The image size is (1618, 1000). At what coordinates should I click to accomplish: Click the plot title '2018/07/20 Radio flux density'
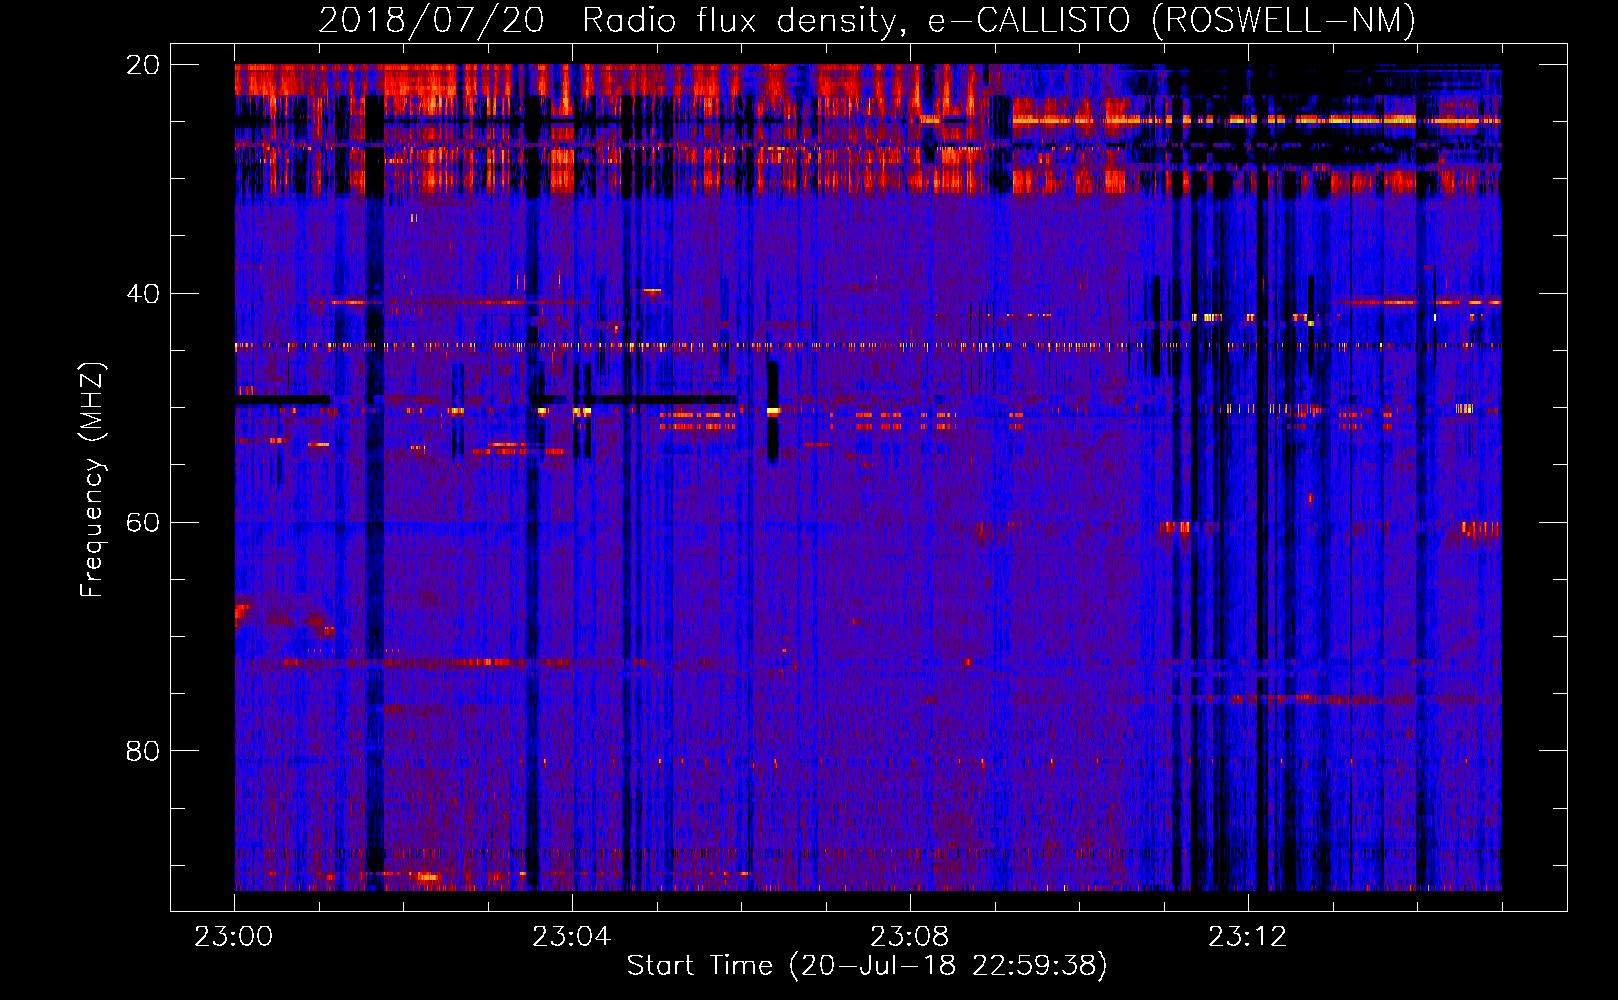tap(867, 20)
